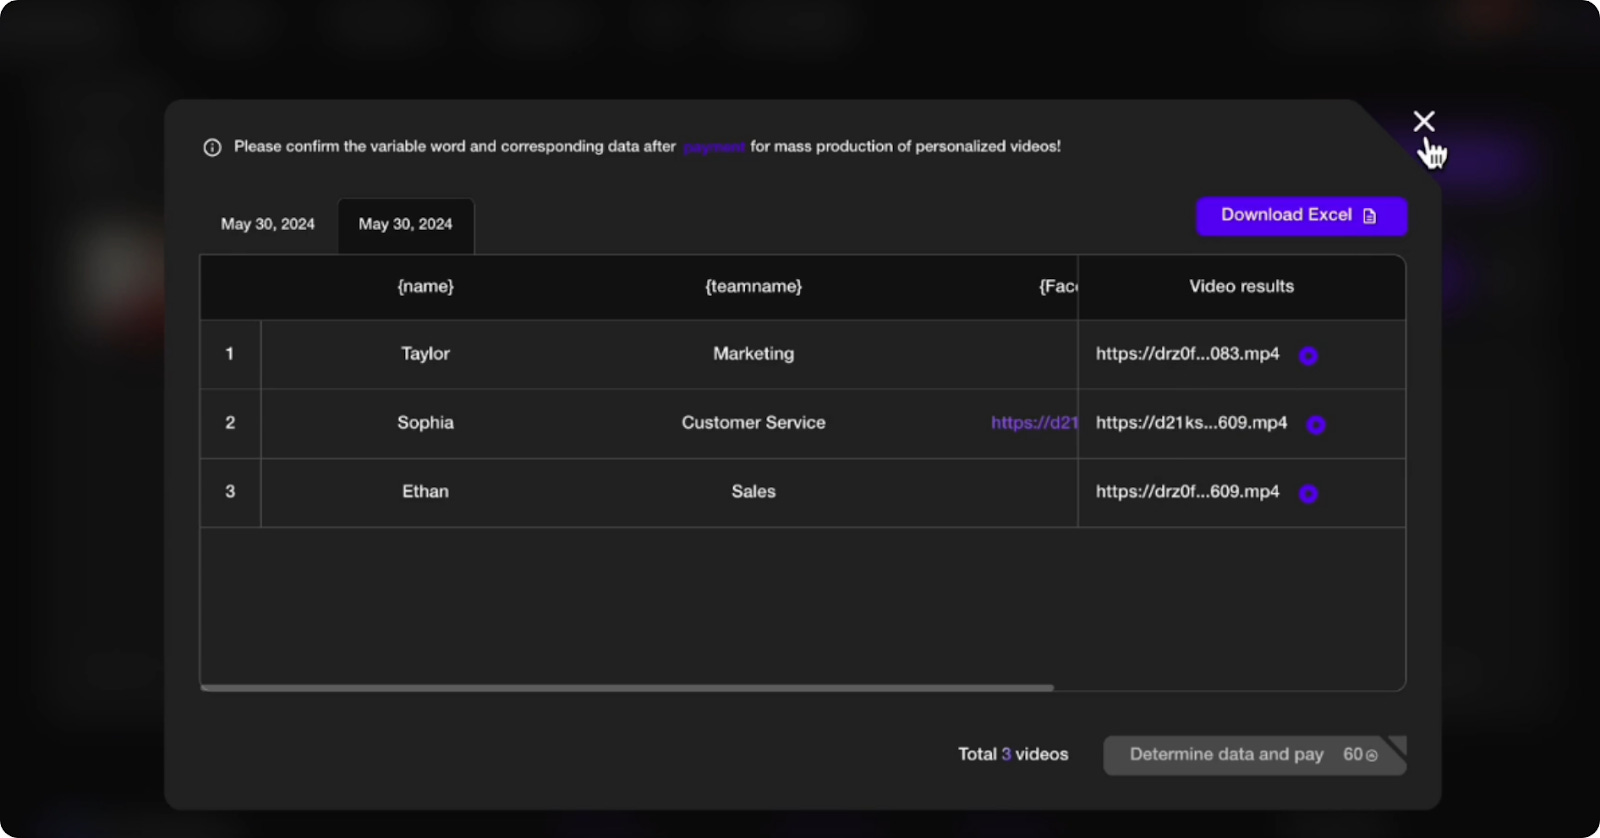This screenshot has width=1600, height=838.
Task: Click the Customer Service team cell
Action: (x=753, y=423)
